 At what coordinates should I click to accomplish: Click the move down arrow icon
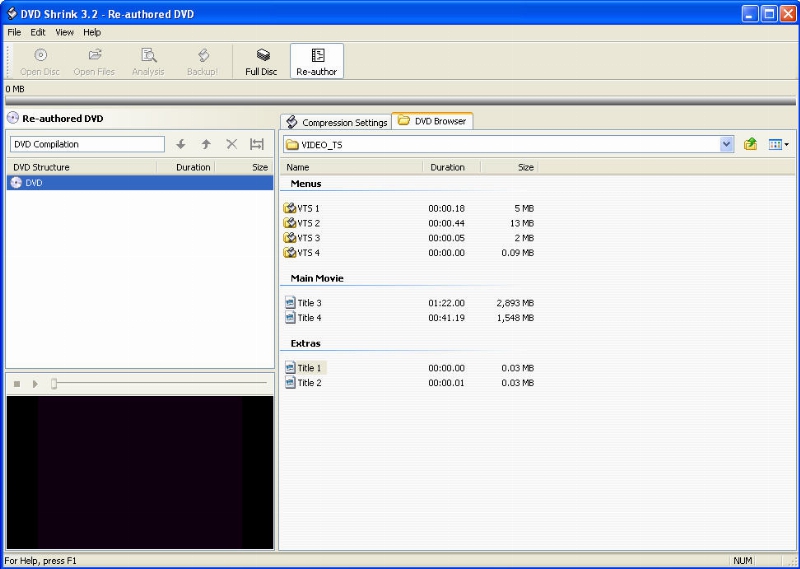pos(181,144)
